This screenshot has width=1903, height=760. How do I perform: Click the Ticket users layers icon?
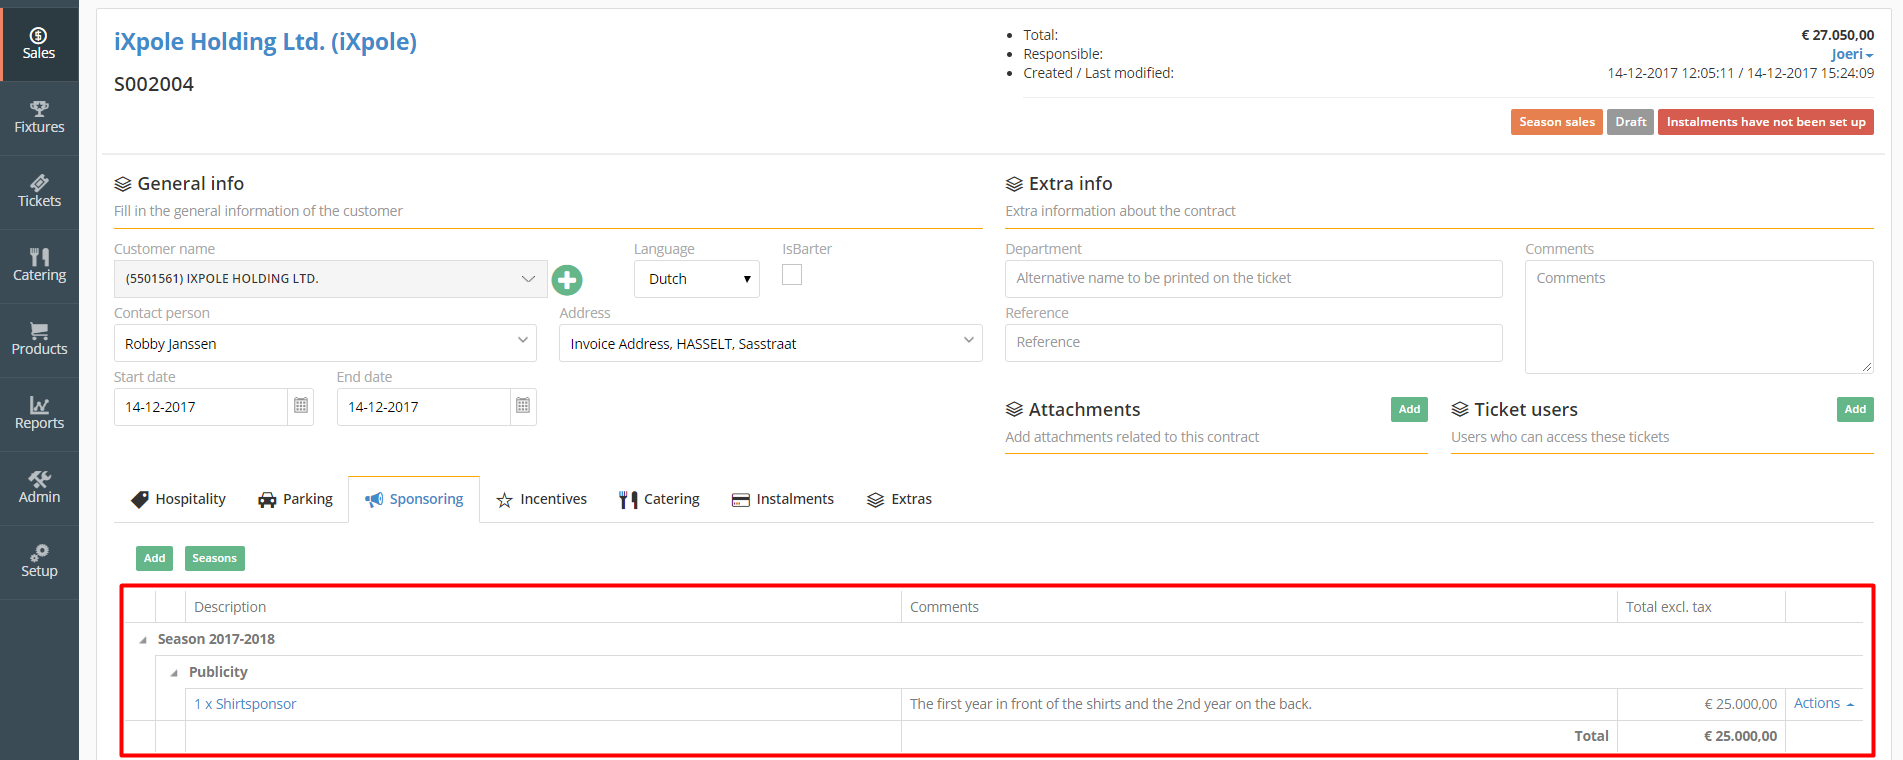1460,410
